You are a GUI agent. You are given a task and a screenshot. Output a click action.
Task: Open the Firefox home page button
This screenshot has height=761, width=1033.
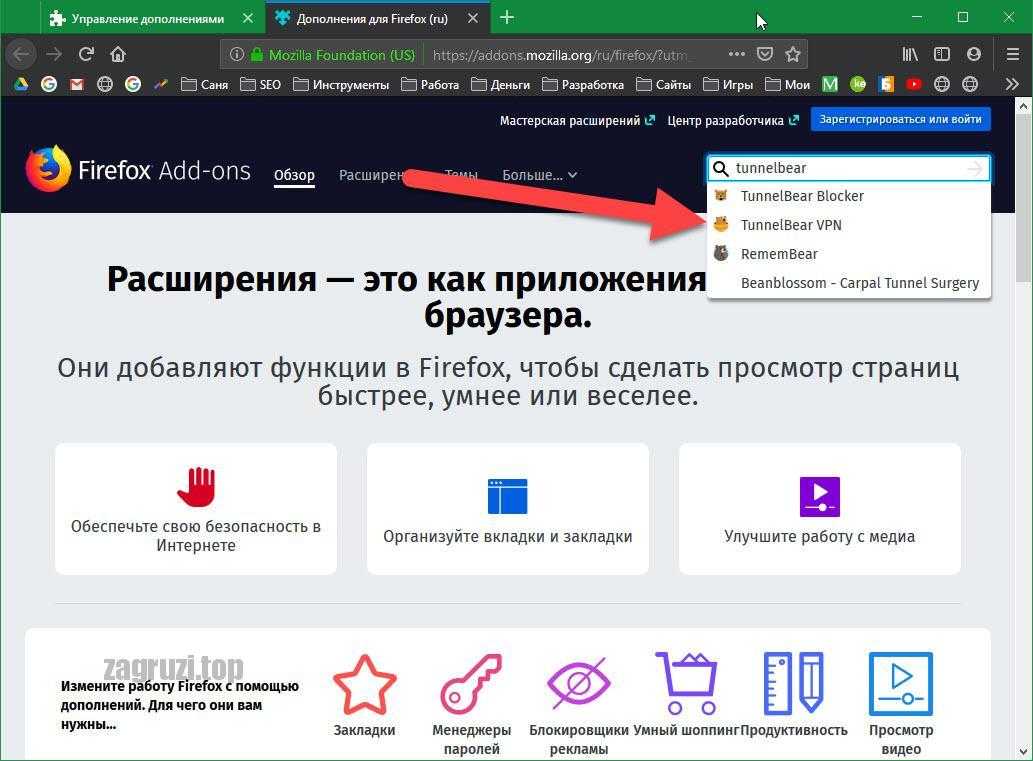point(118,54)
